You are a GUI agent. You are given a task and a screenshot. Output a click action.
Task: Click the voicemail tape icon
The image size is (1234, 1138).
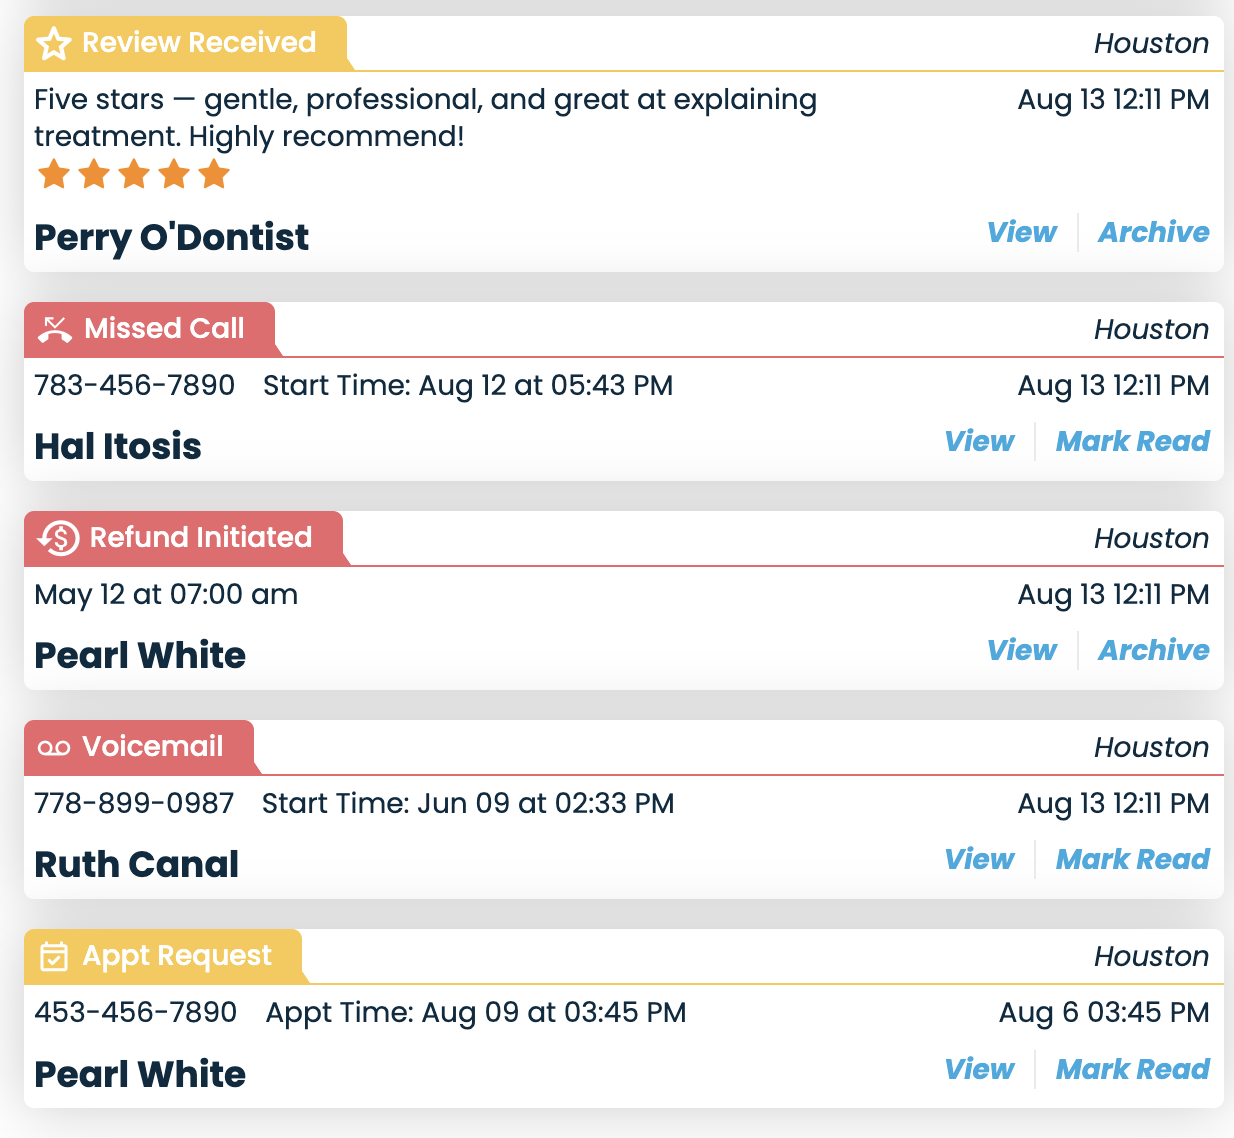(54, 748)
